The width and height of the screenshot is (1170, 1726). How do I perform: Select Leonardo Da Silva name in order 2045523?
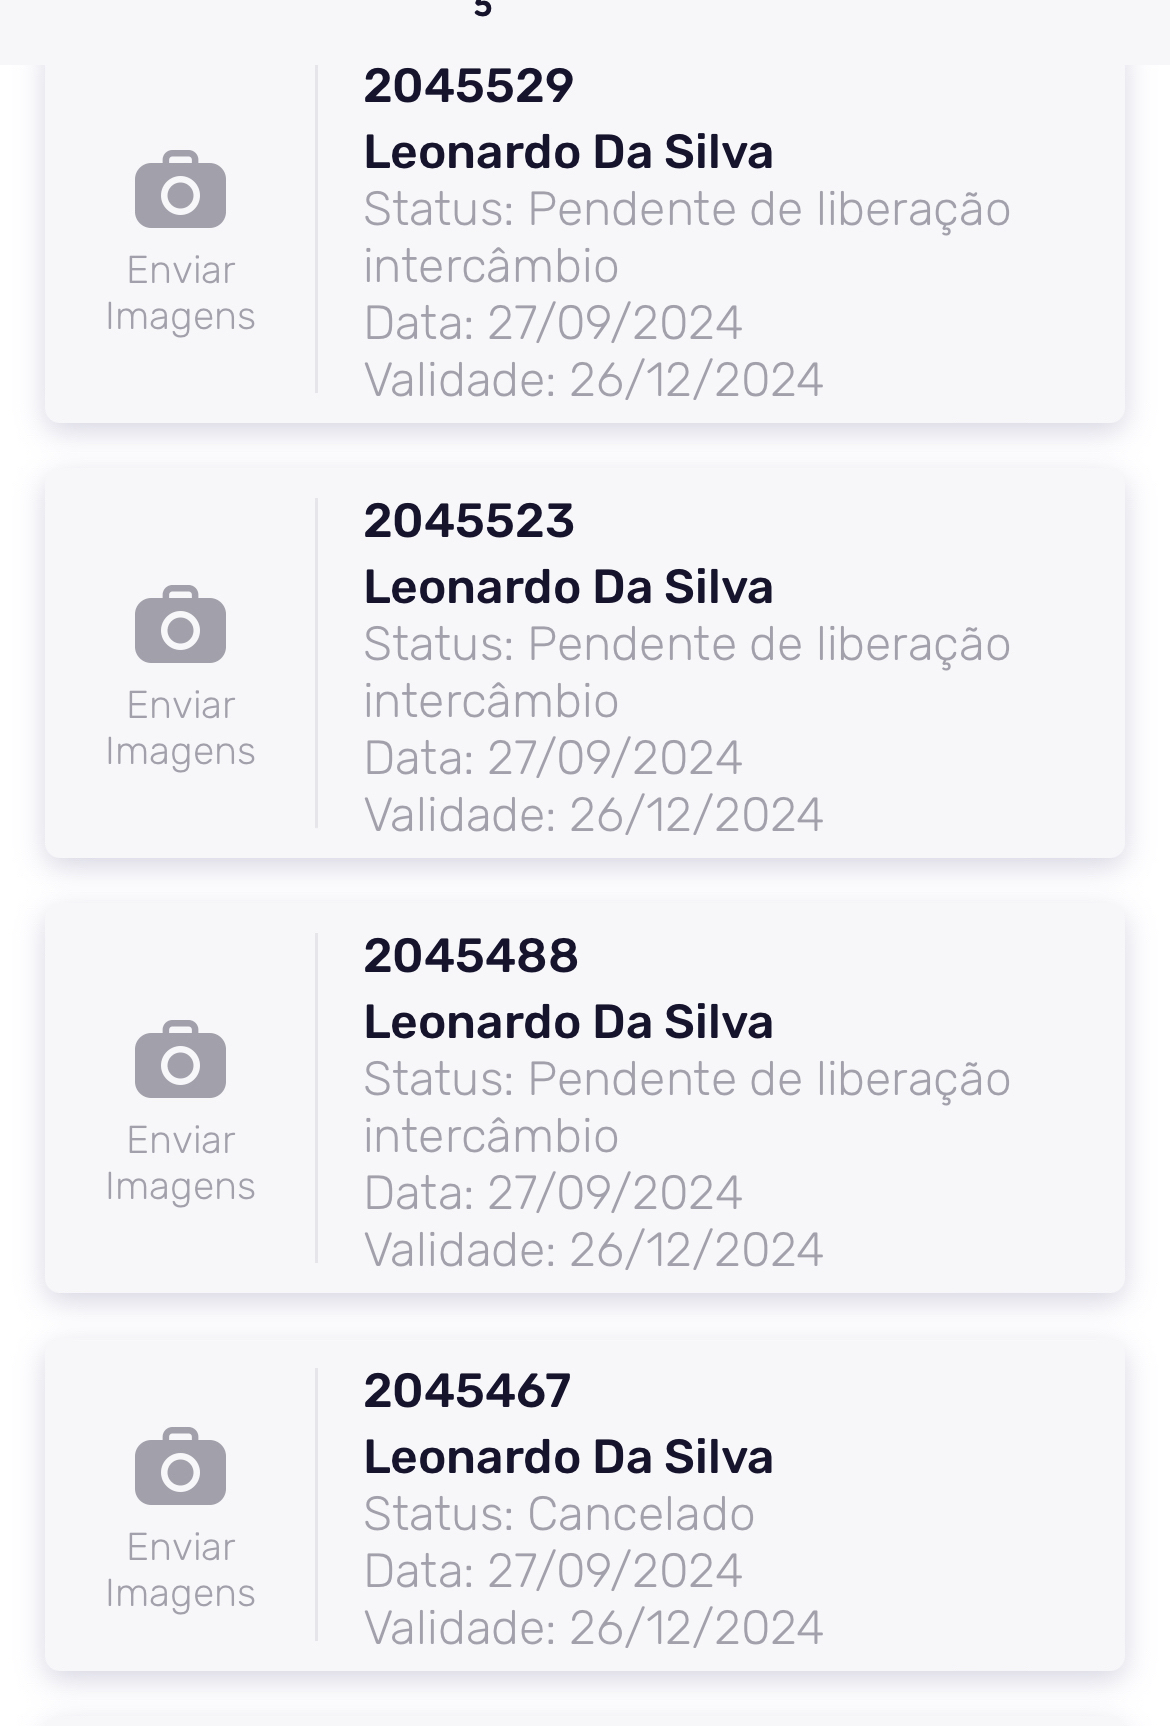coord(568,588)
